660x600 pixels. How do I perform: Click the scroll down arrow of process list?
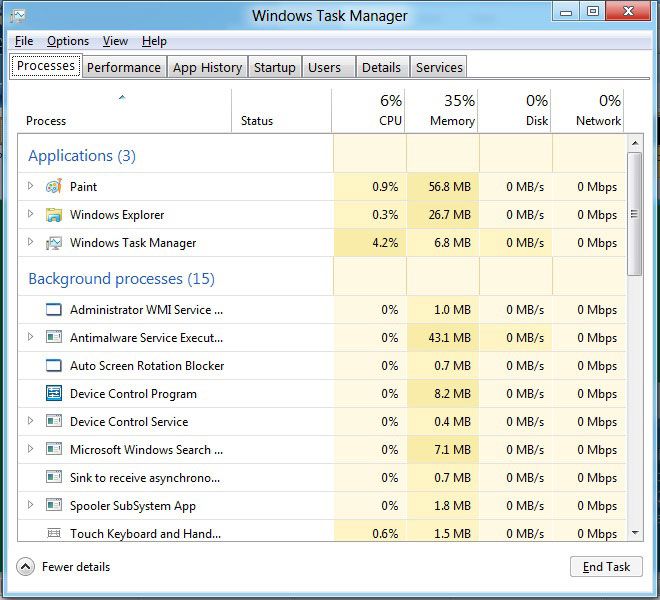(635, 533)
